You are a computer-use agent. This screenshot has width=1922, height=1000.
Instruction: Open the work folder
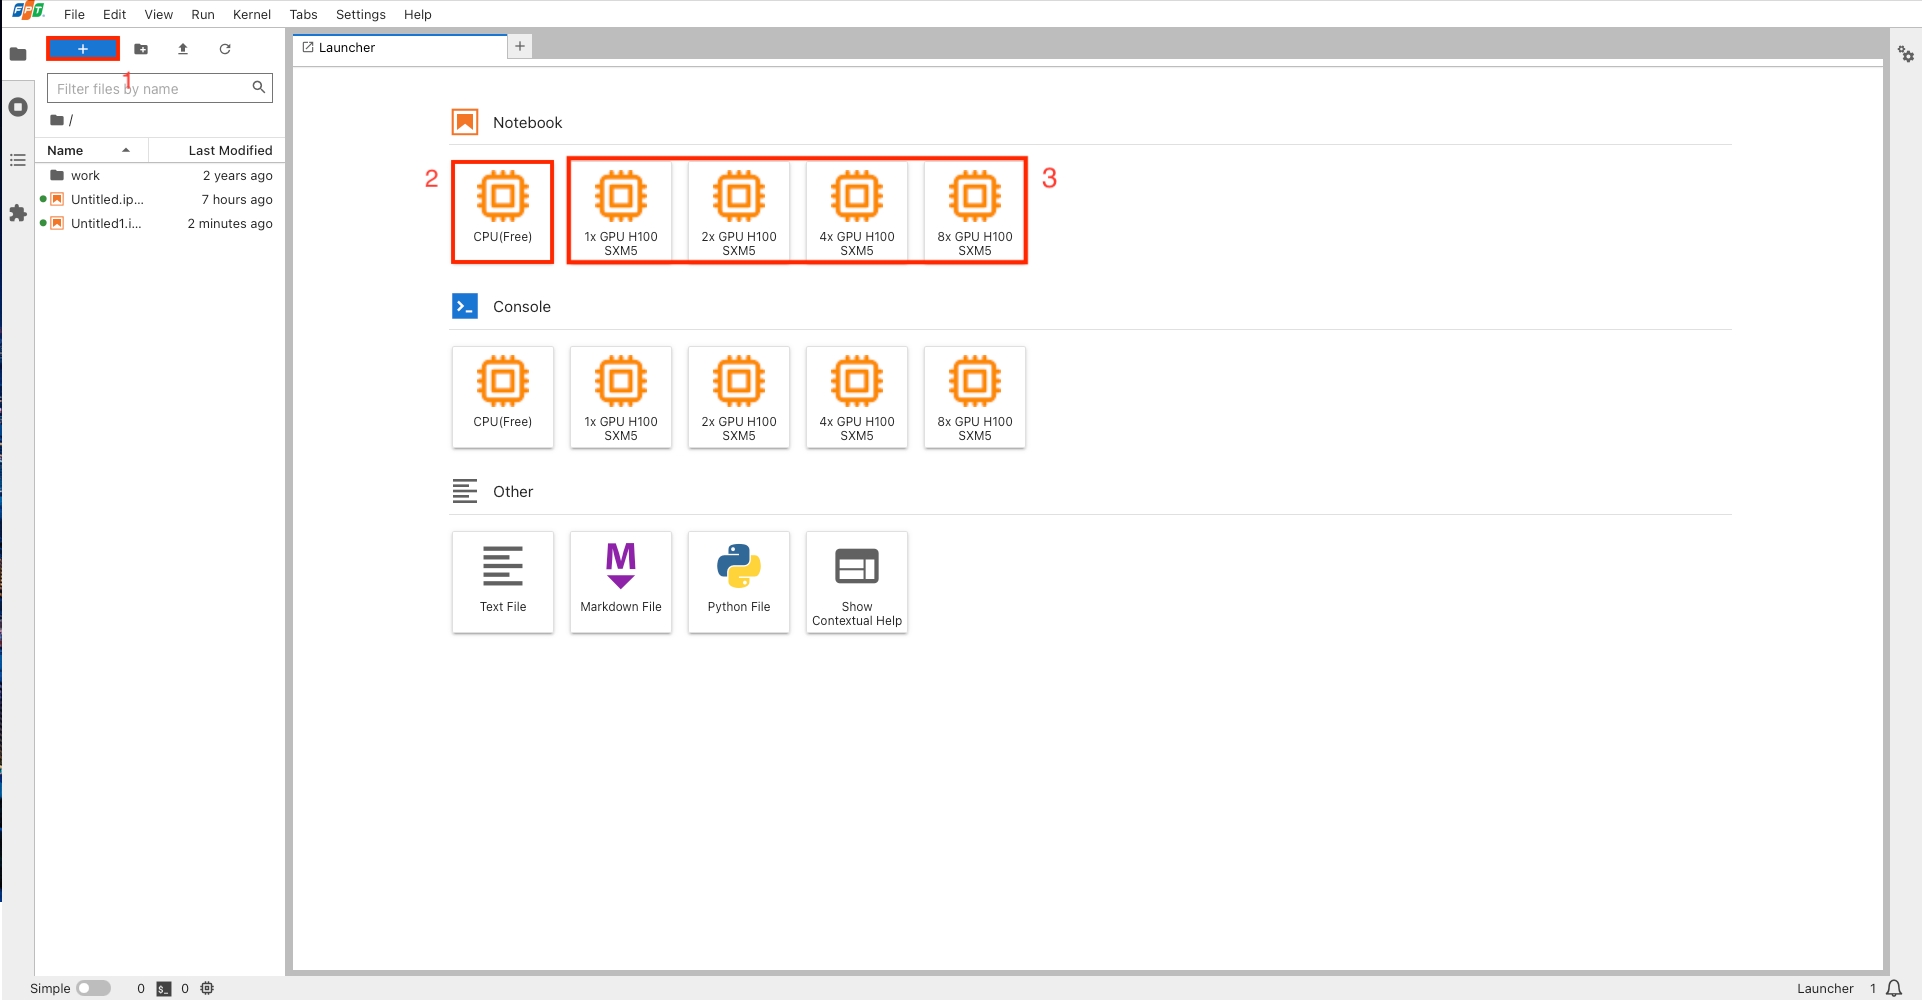(x=85, y=175)
